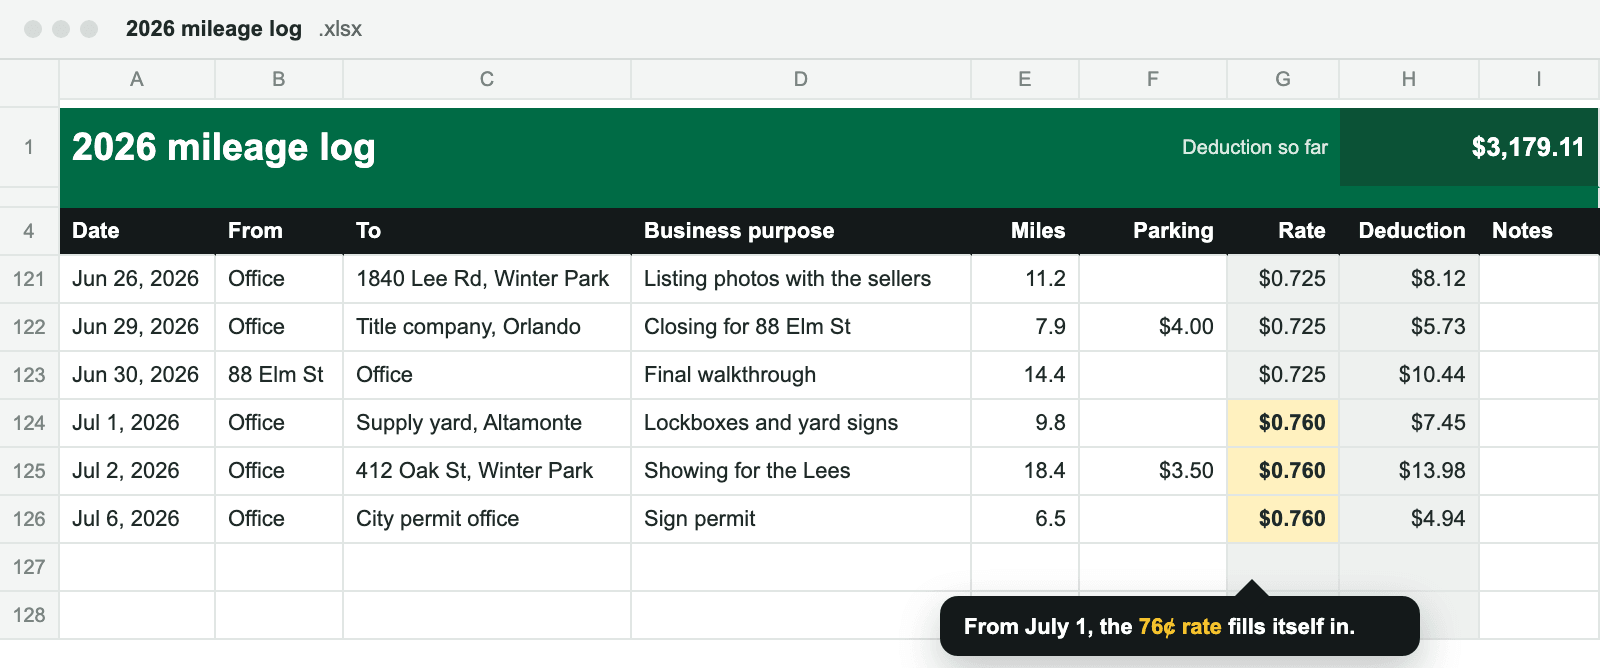Select column G header
The image size is (1600, 668).
pos(1283,79)
